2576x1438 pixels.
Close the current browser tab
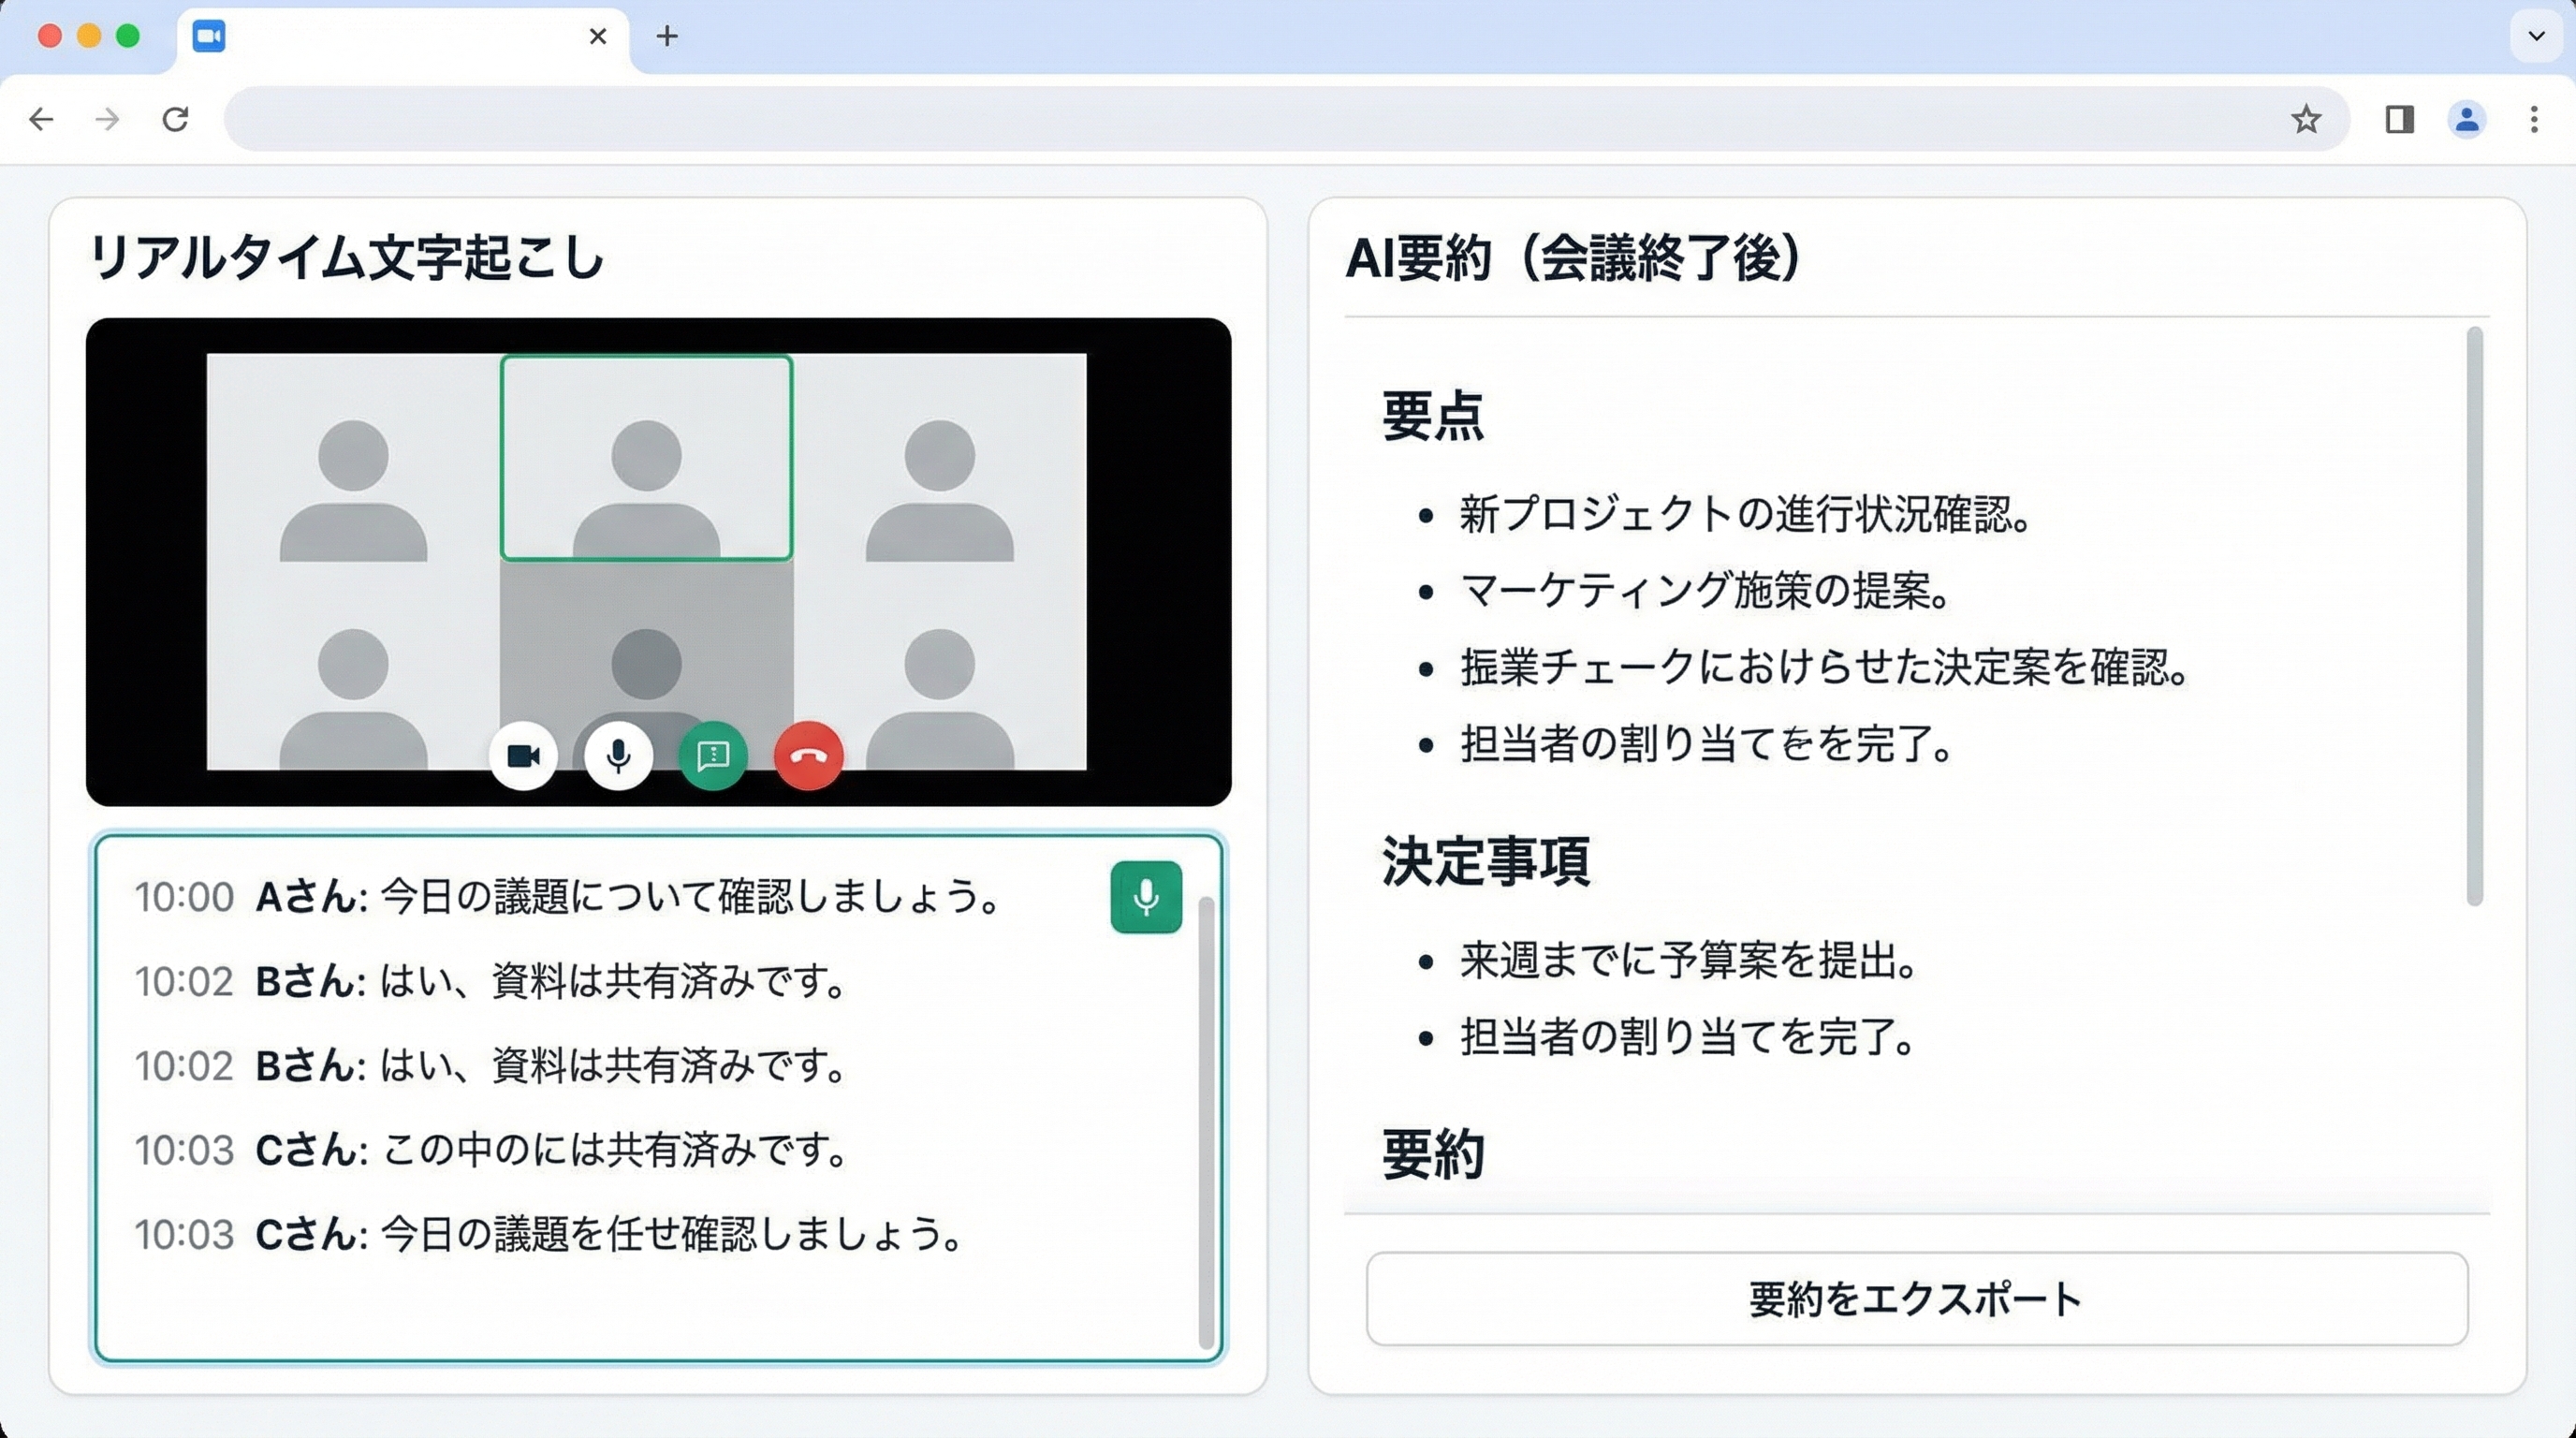pyautogui.click(x=598, y=36)
